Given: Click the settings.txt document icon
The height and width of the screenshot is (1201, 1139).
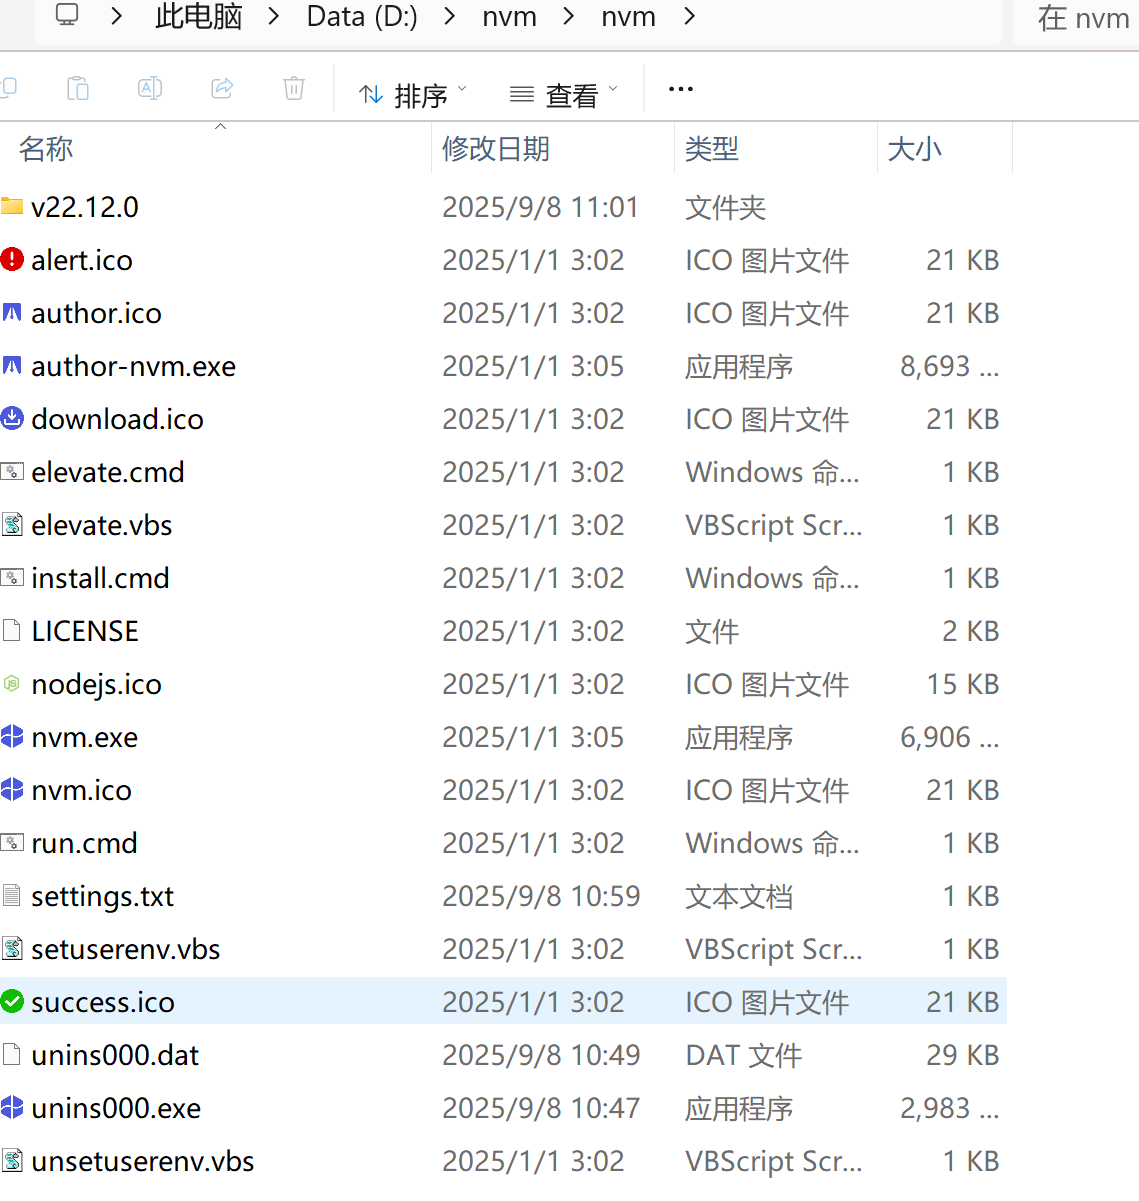Looking at the screenshot, I should click(12, 896).
